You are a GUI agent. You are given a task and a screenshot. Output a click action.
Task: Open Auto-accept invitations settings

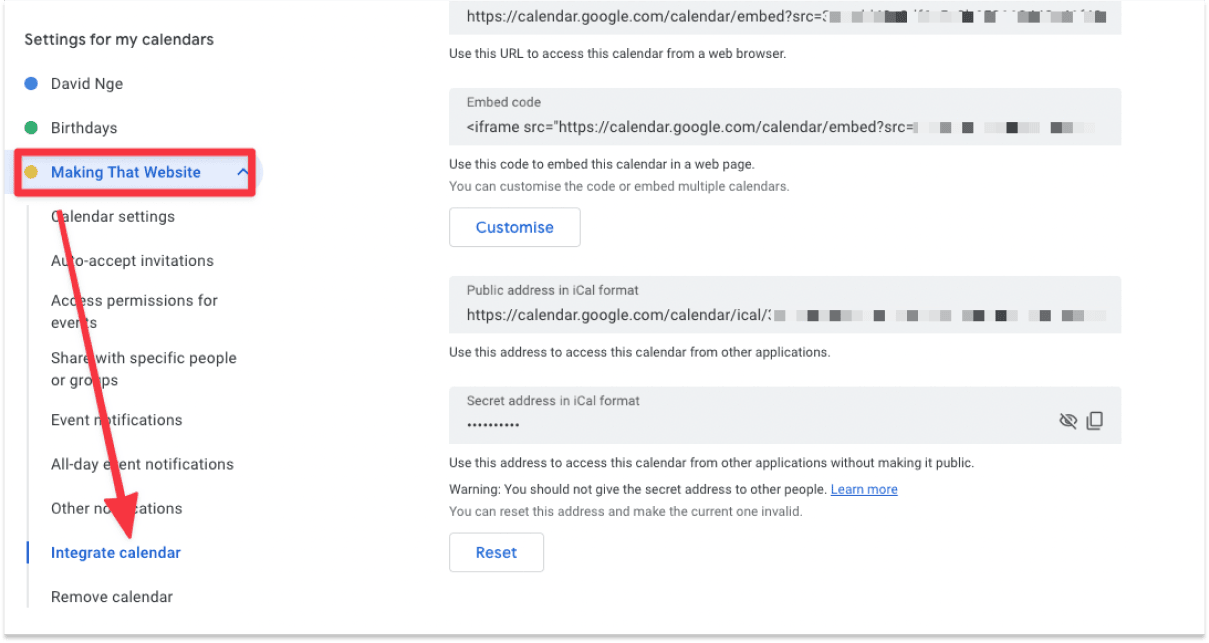pyautogui.click(x=132, y=260)
